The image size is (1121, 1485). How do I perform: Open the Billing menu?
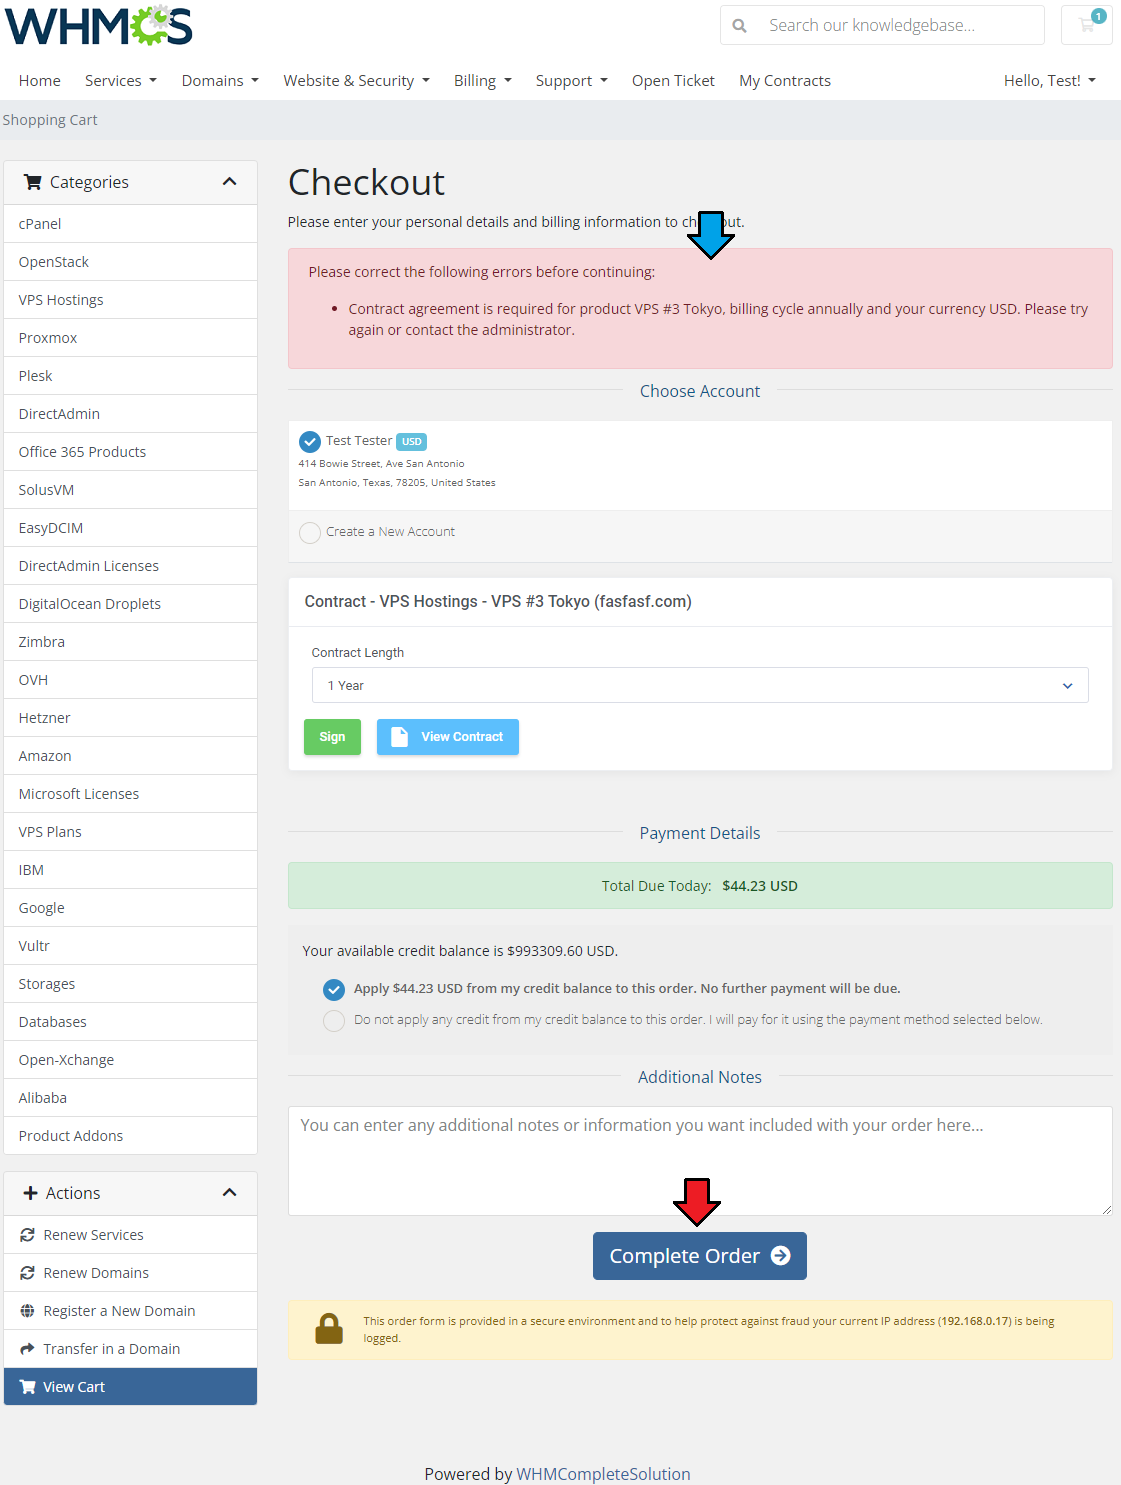tap(482, 81)
